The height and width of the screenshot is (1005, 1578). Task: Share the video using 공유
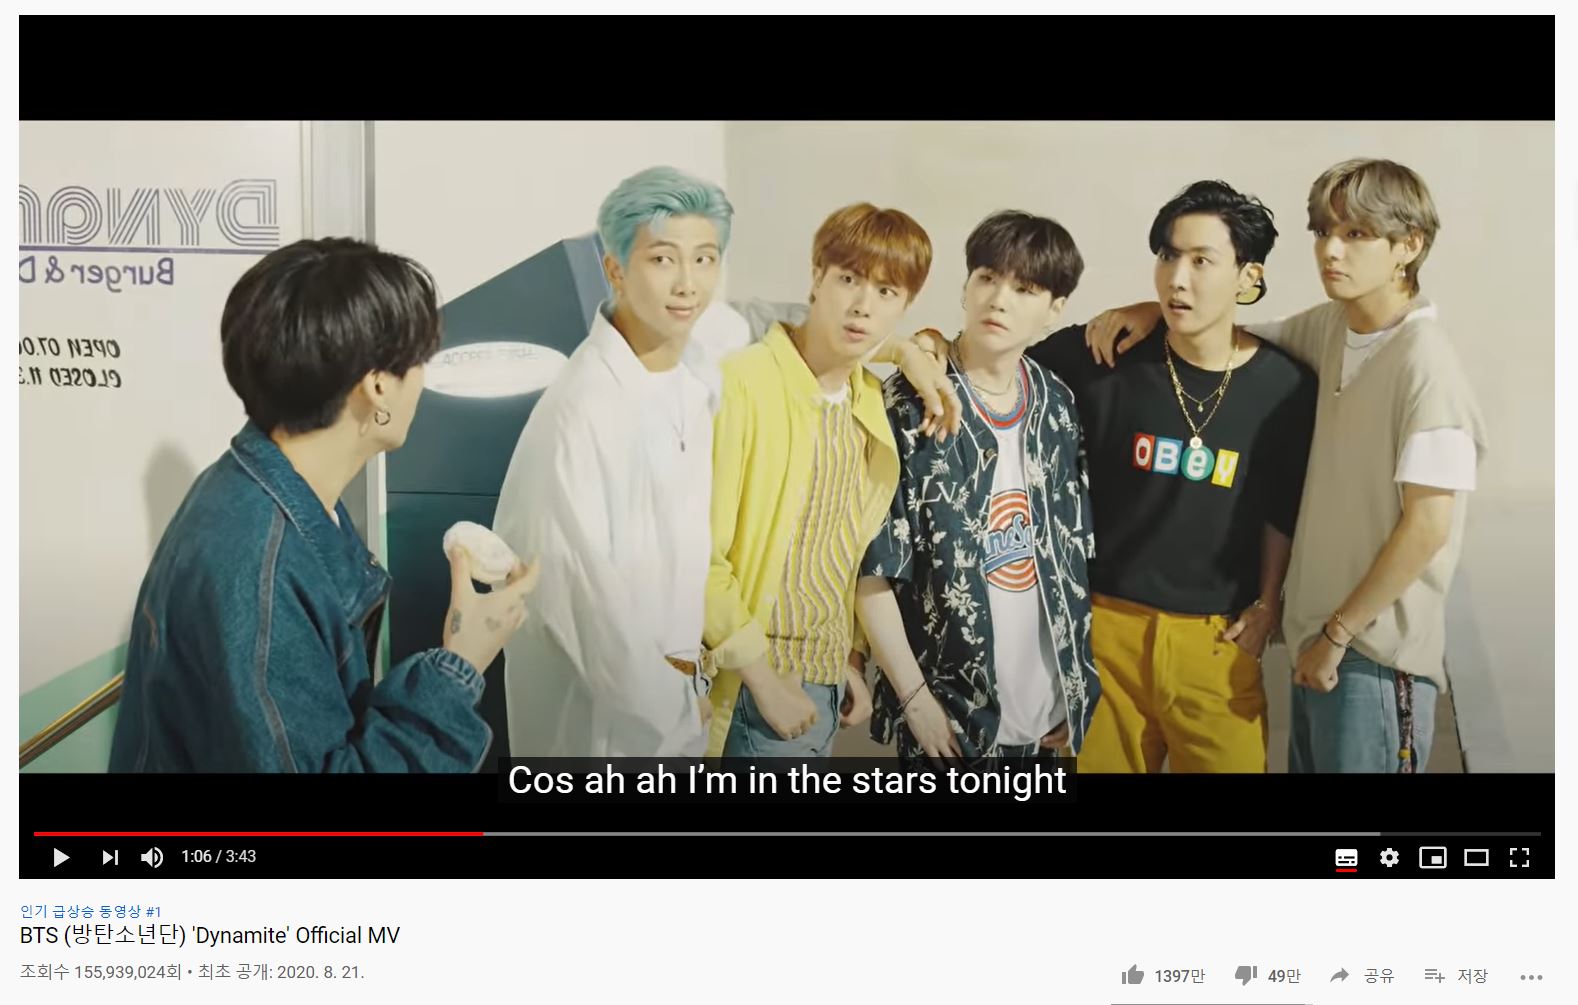[1362, 975]
